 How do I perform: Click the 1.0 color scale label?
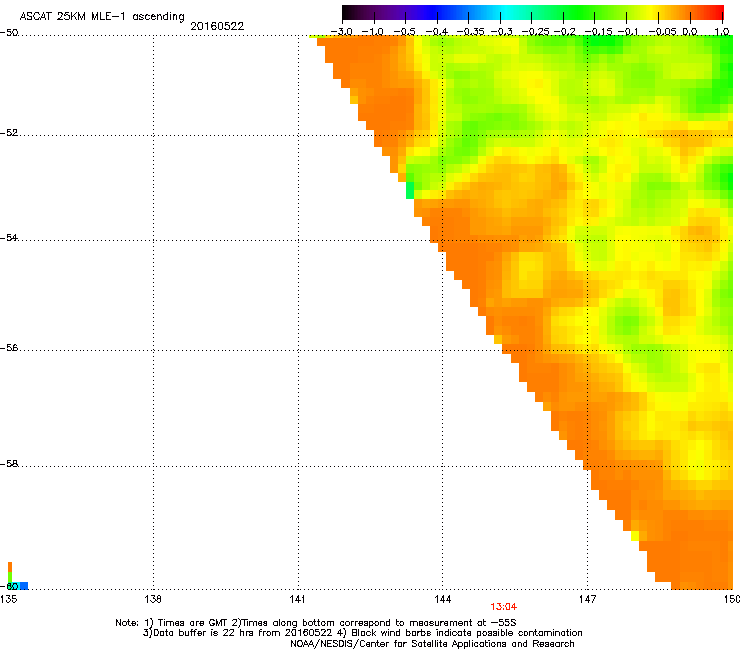coord(722,32)
